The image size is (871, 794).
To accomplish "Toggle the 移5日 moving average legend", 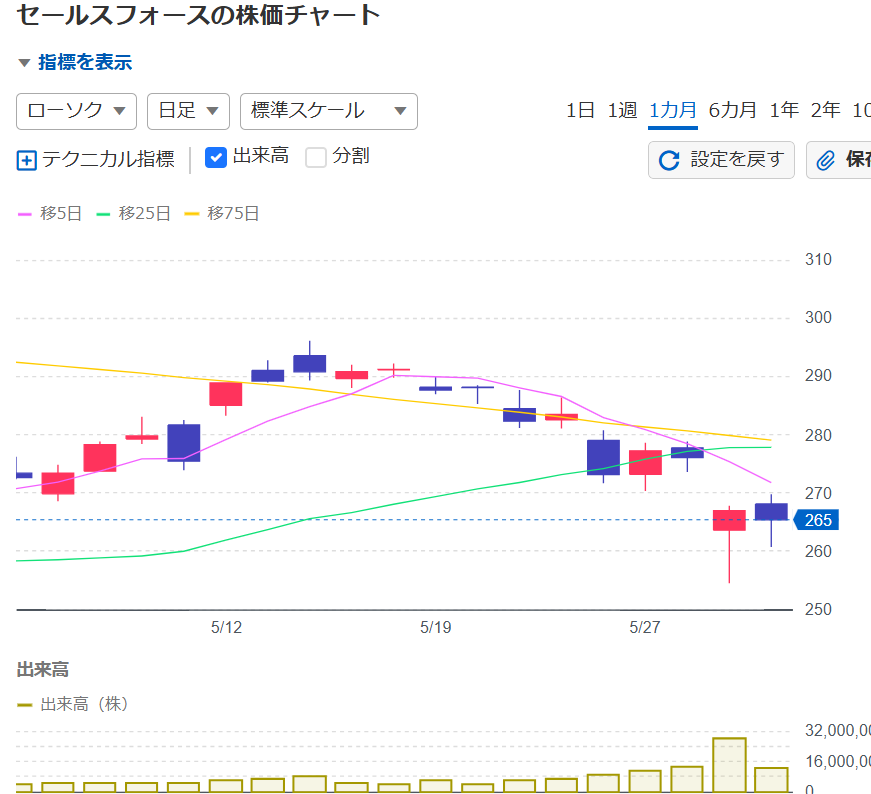I will pos(50,213).
